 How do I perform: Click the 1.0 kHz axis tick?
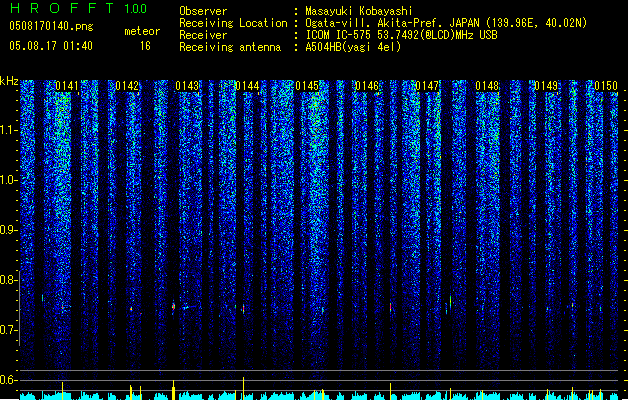[8, 180]
